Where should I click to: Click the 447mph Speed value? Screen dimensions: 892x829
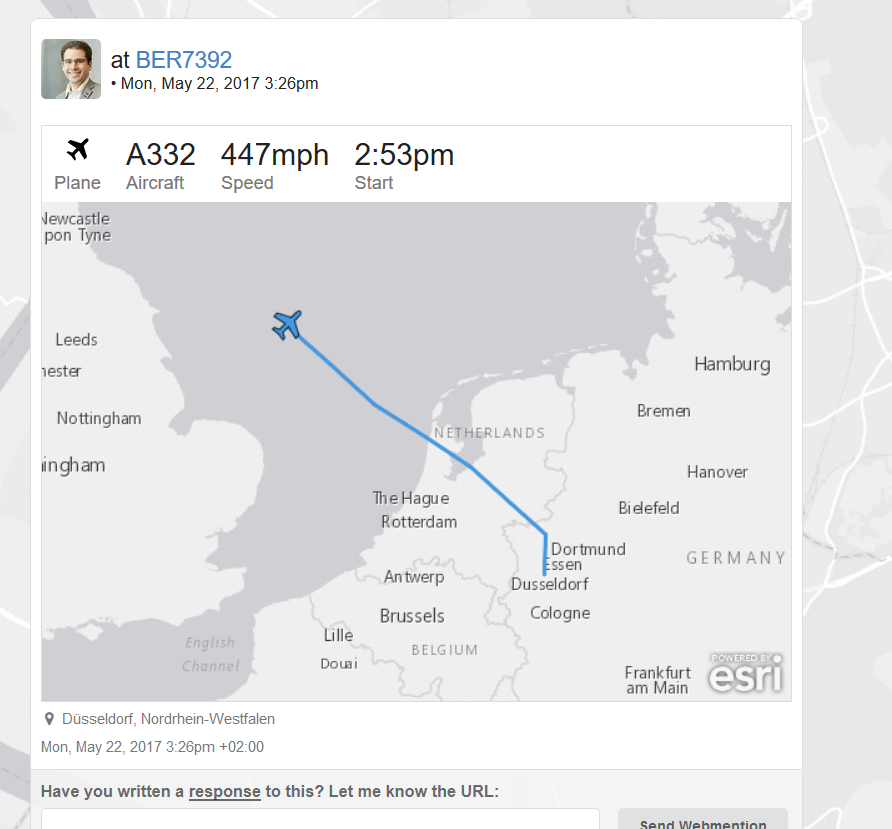tap(275, 155)
